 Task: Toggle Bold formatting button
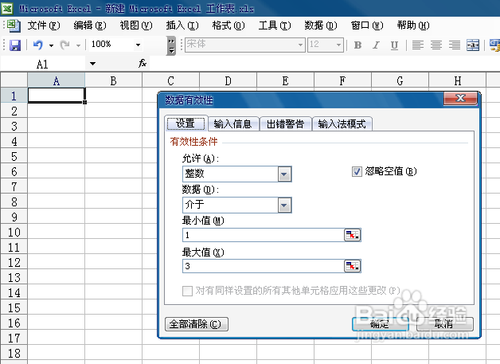[358, 45]
